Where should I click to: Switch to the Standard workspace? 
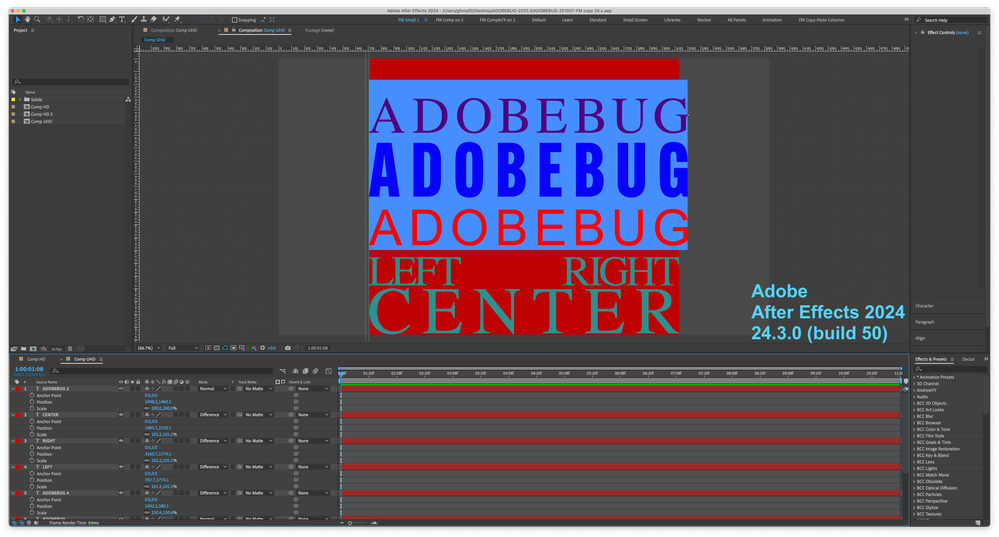coord(598,20)
